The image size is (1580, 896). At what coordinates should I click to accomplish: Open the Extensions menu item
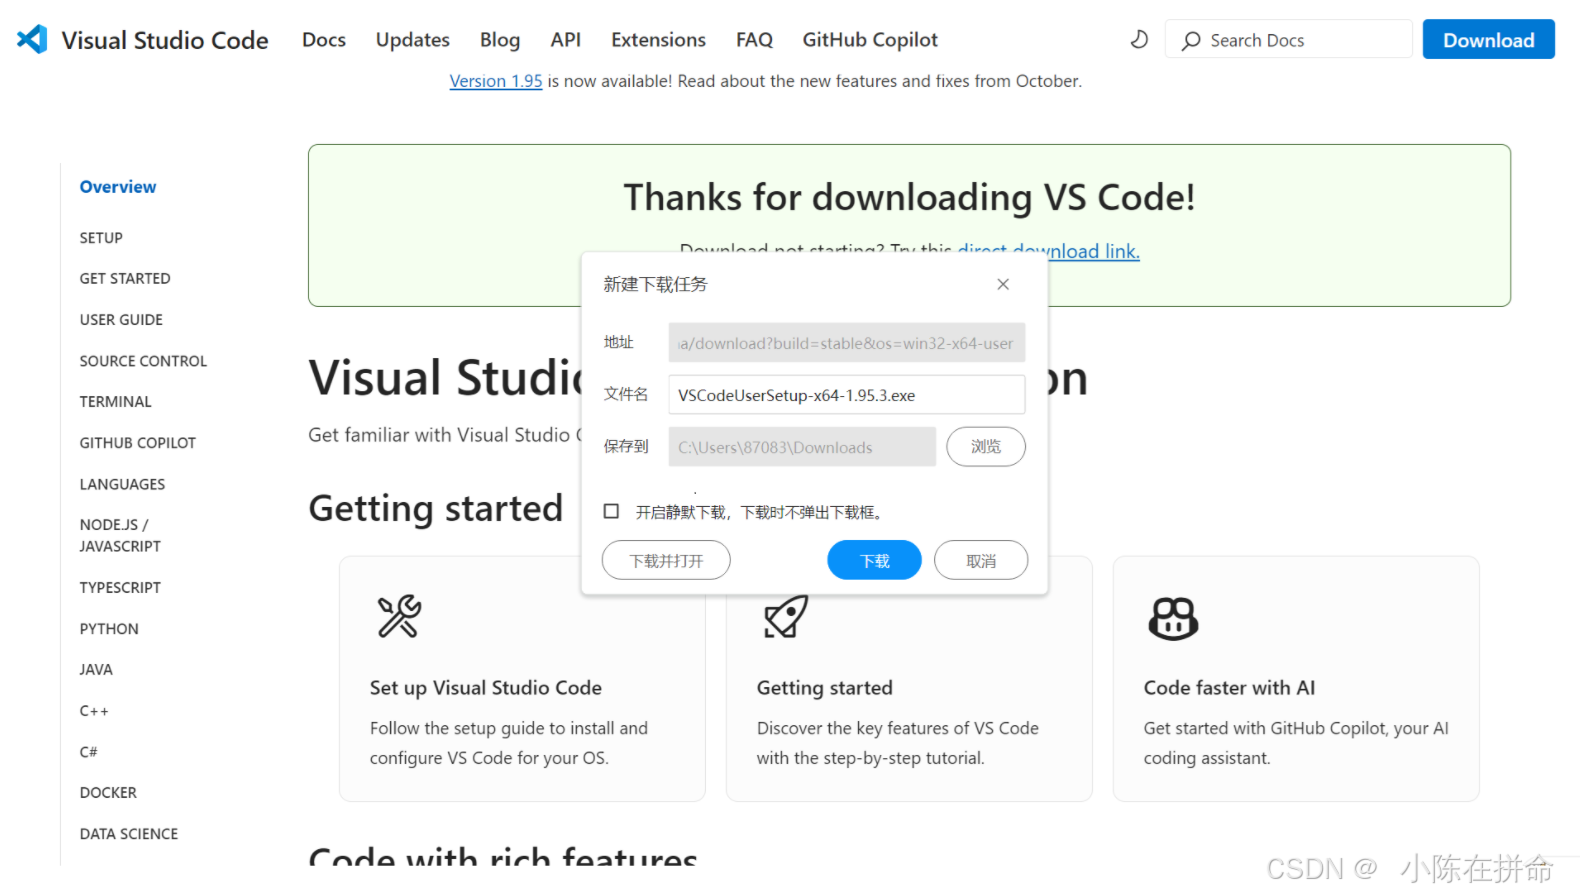658,40
